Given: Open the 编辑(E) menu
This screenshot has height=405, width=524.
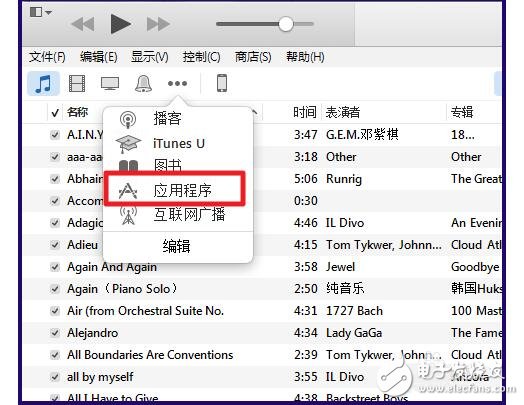Looking at the screenshot, I should click(99, 57).
